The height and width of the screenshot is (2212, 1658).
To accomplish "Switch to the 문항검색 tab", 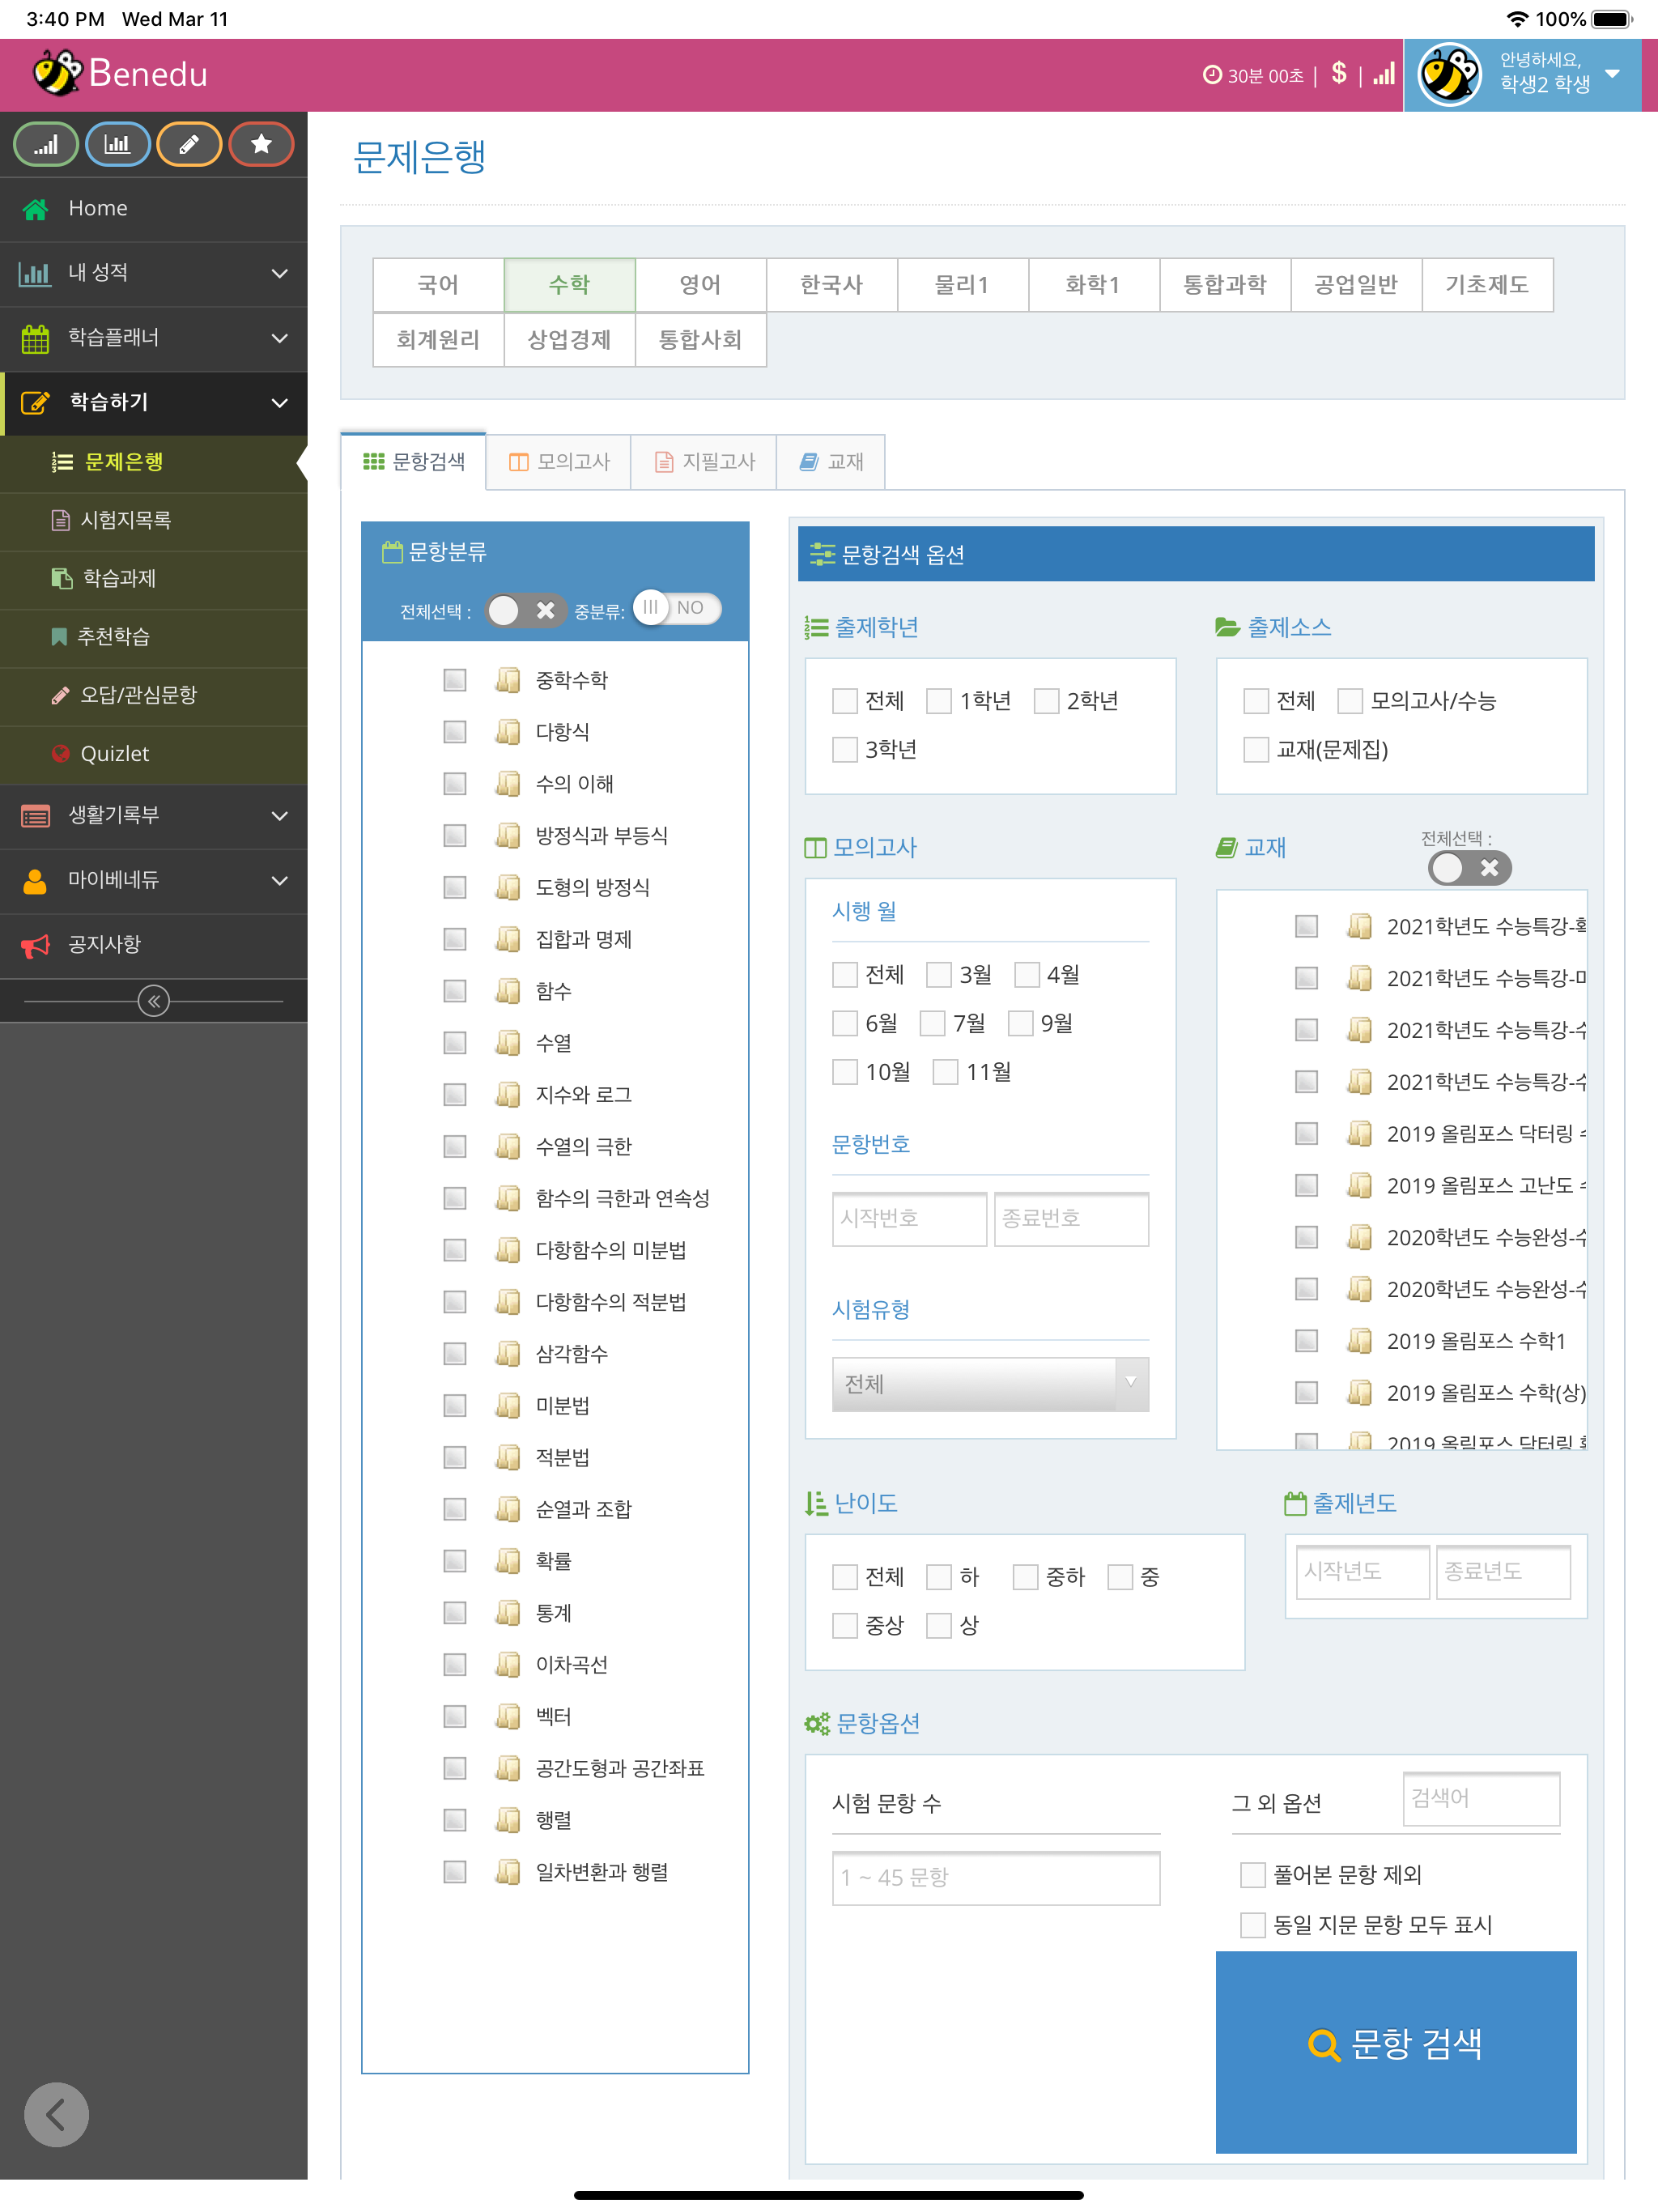I will click(414, 461).
